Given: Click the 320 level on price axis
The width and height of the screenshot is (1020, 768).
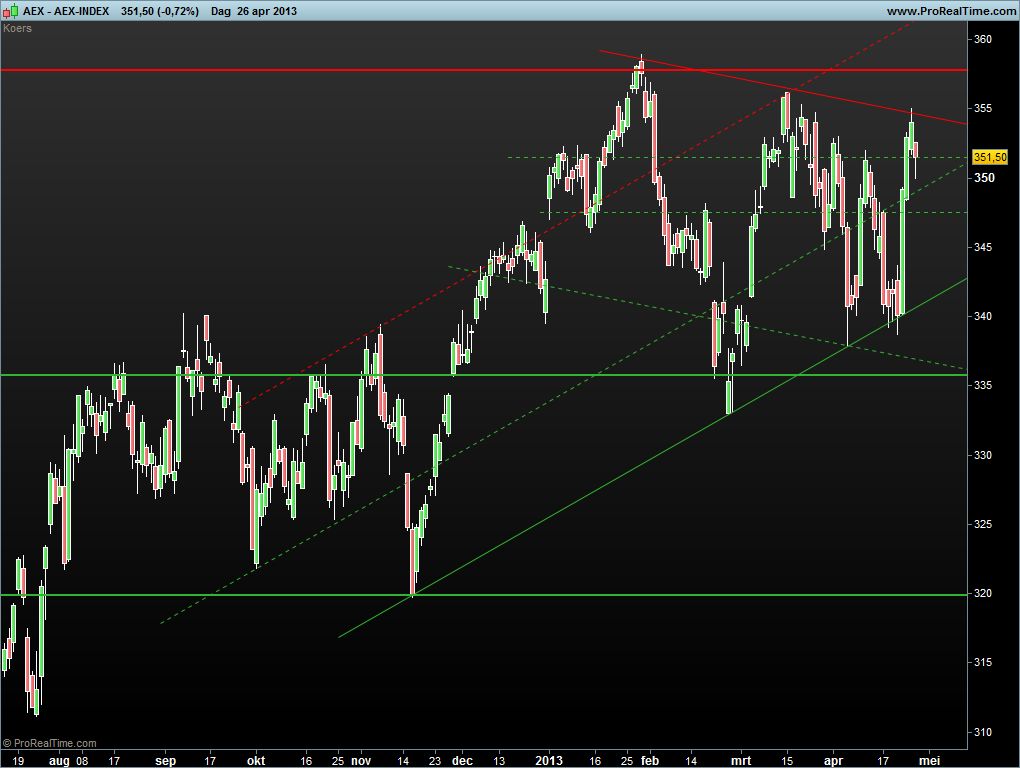Looking at the screenshot, I should 983,594.
